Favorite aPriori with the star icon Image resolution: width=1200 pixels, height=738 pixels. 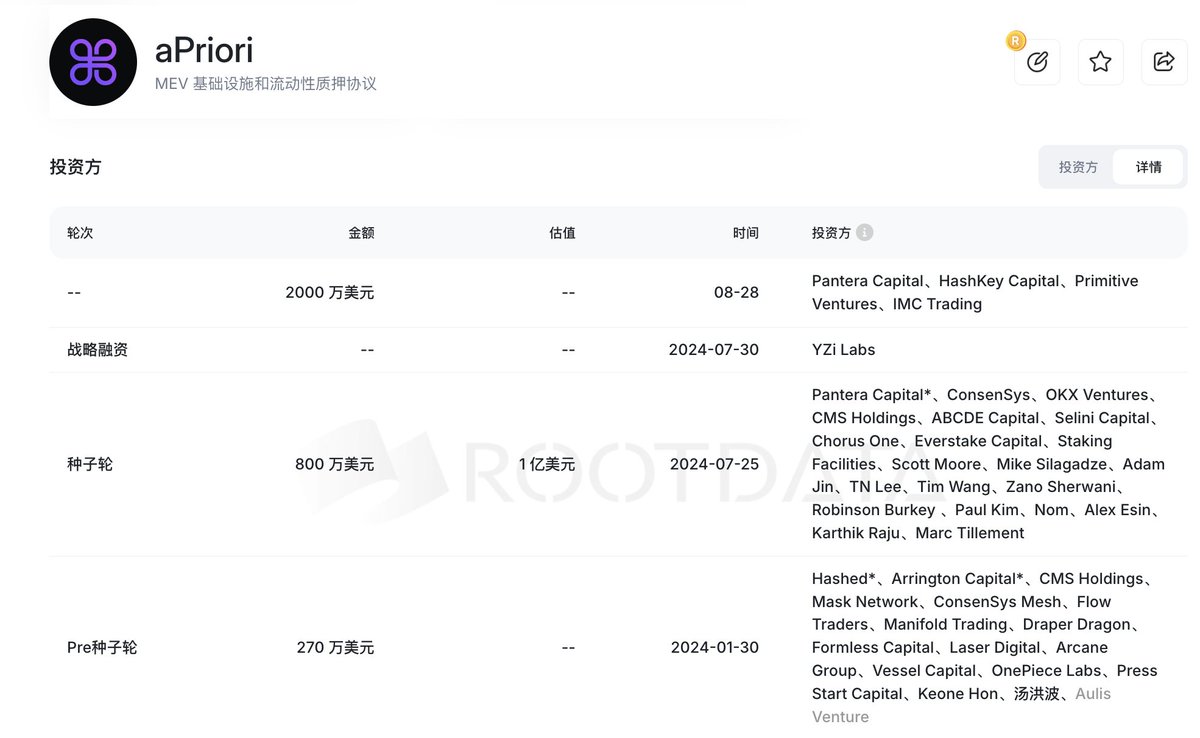[x=1100, y=62]
